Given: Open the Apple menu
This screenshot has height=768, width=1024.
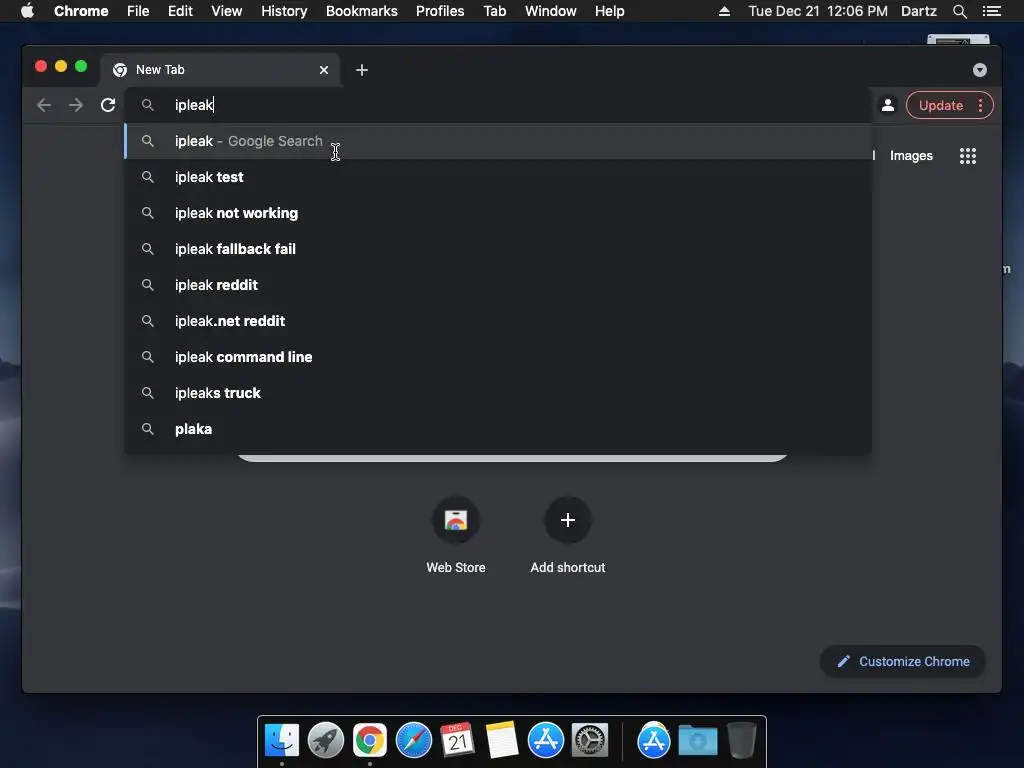Looking at the screenshot, I should coord(27,11).
